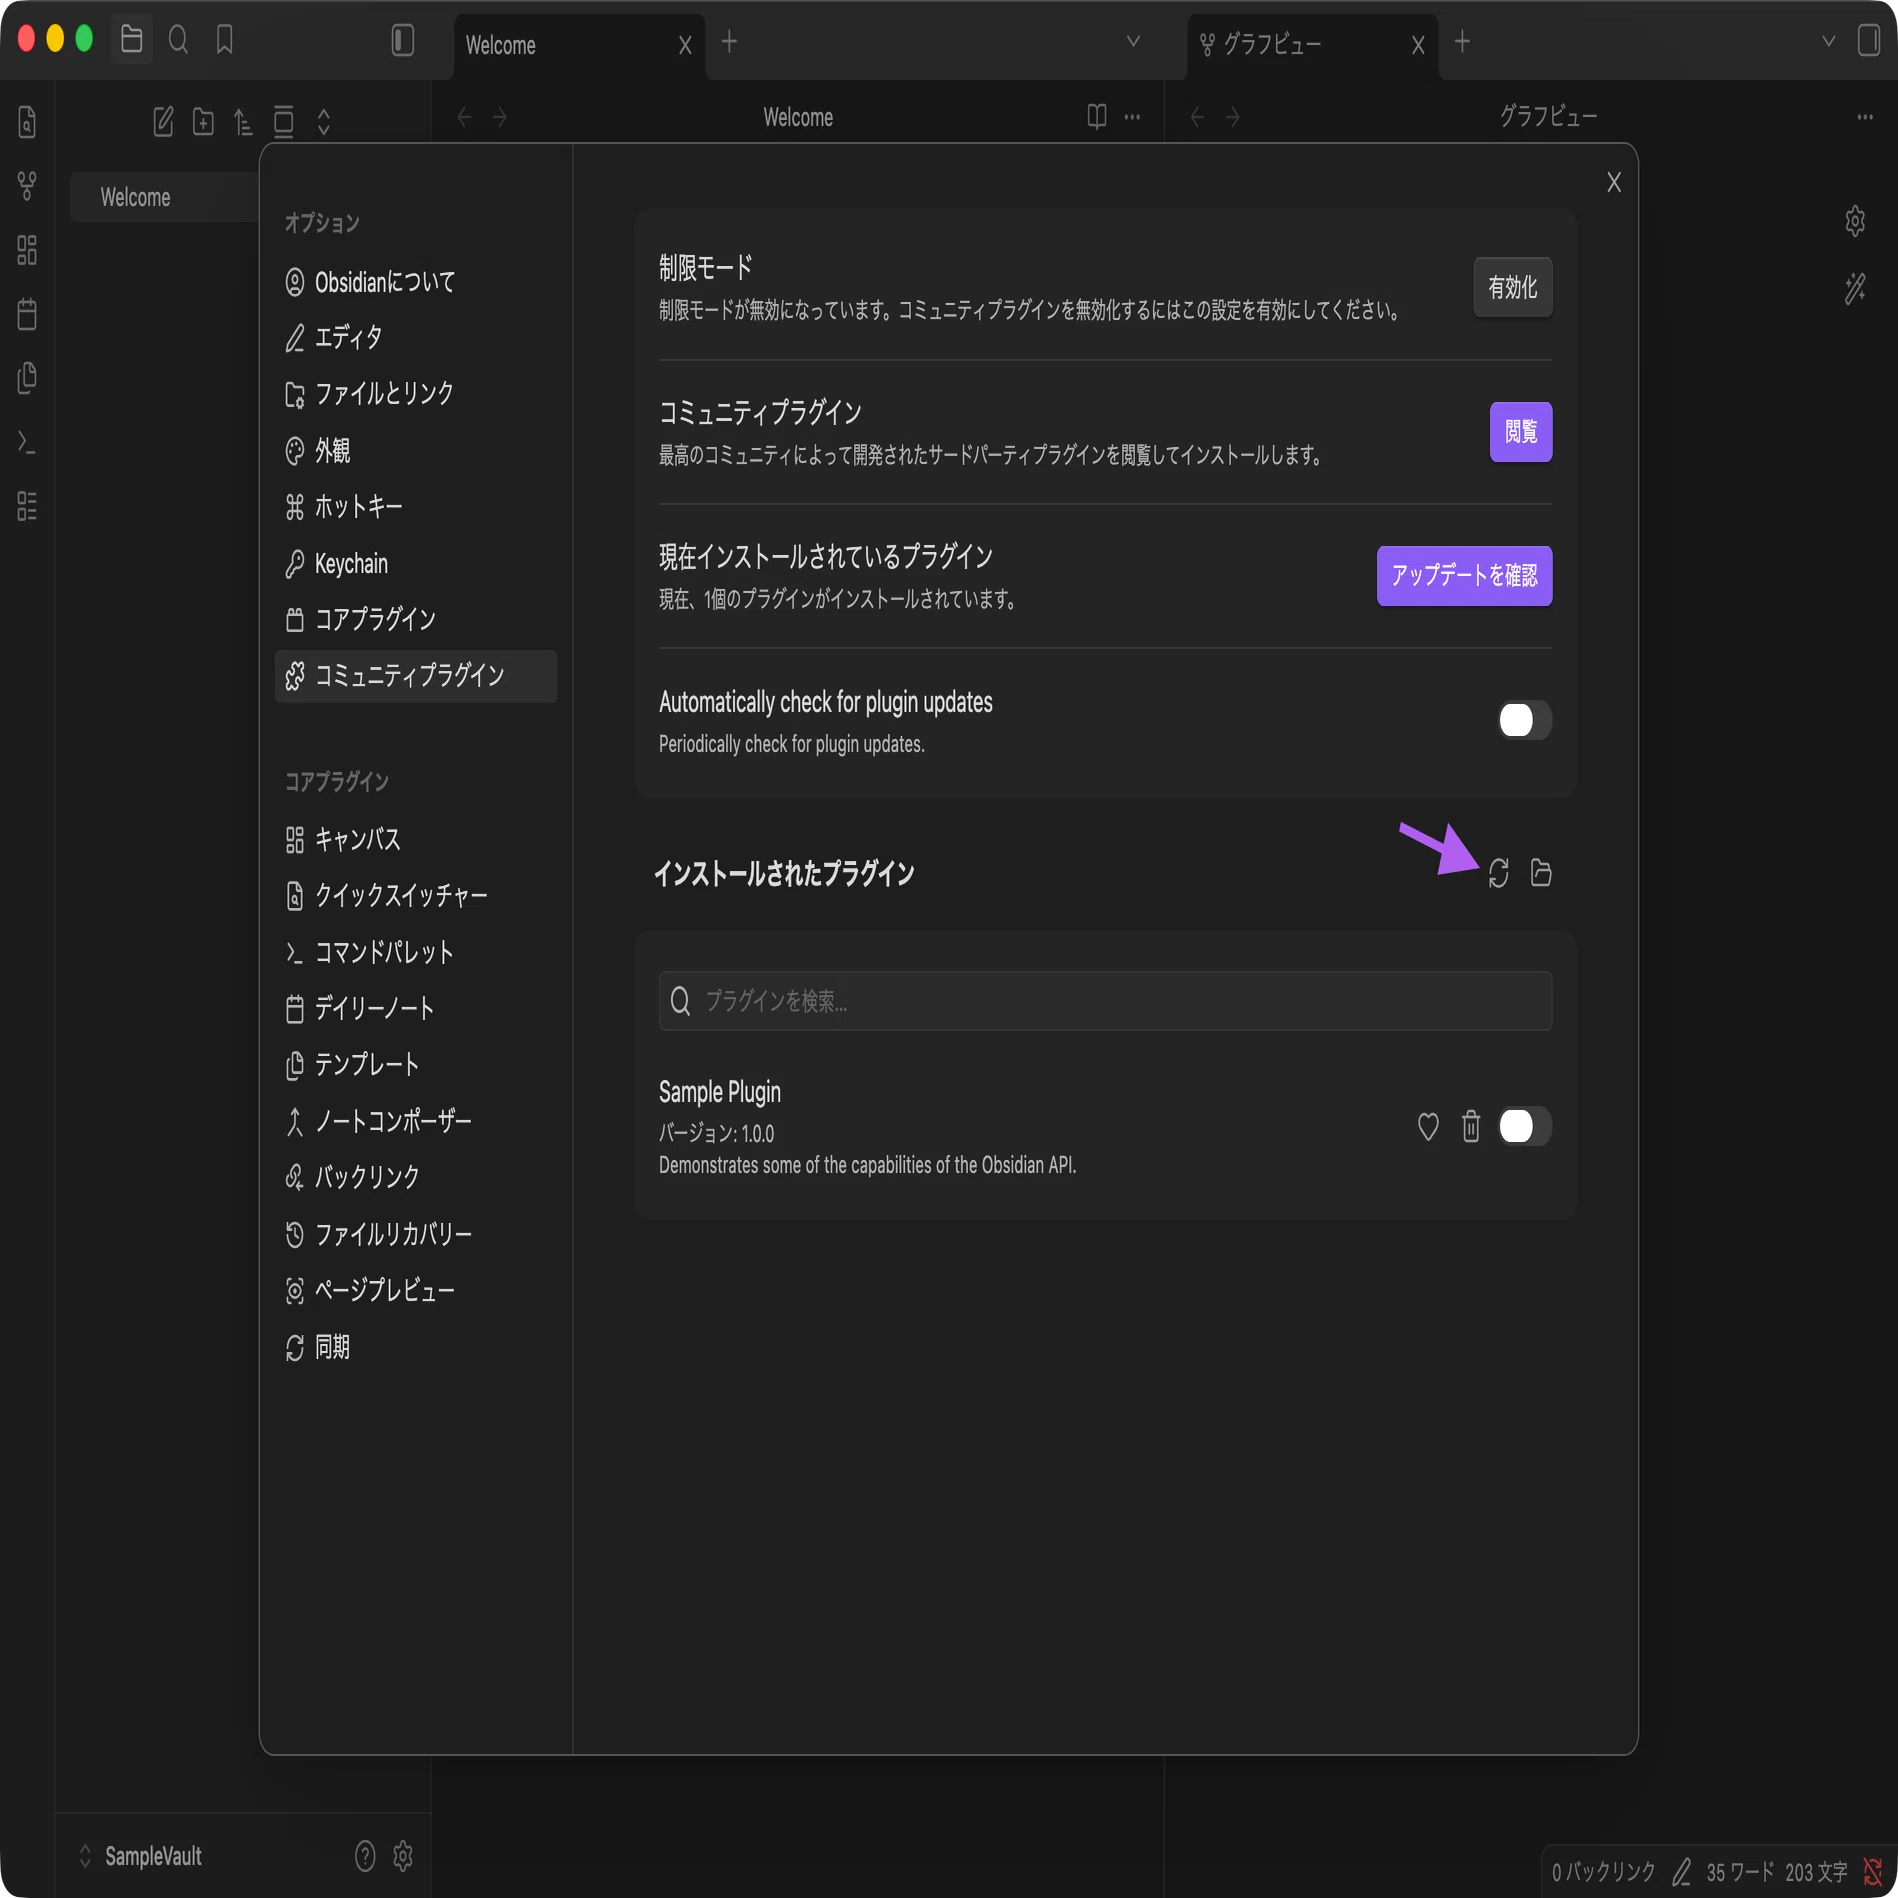Screen dimensions: 1898x1898
Task: Select the Welcome note in file explorer
Action: 165,197
